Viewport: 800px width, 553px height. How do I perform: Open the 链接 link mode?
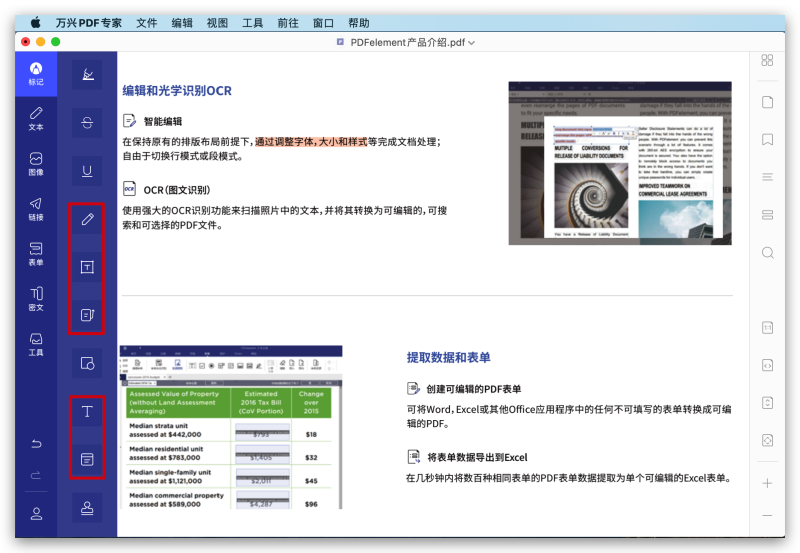pos(36,209)
